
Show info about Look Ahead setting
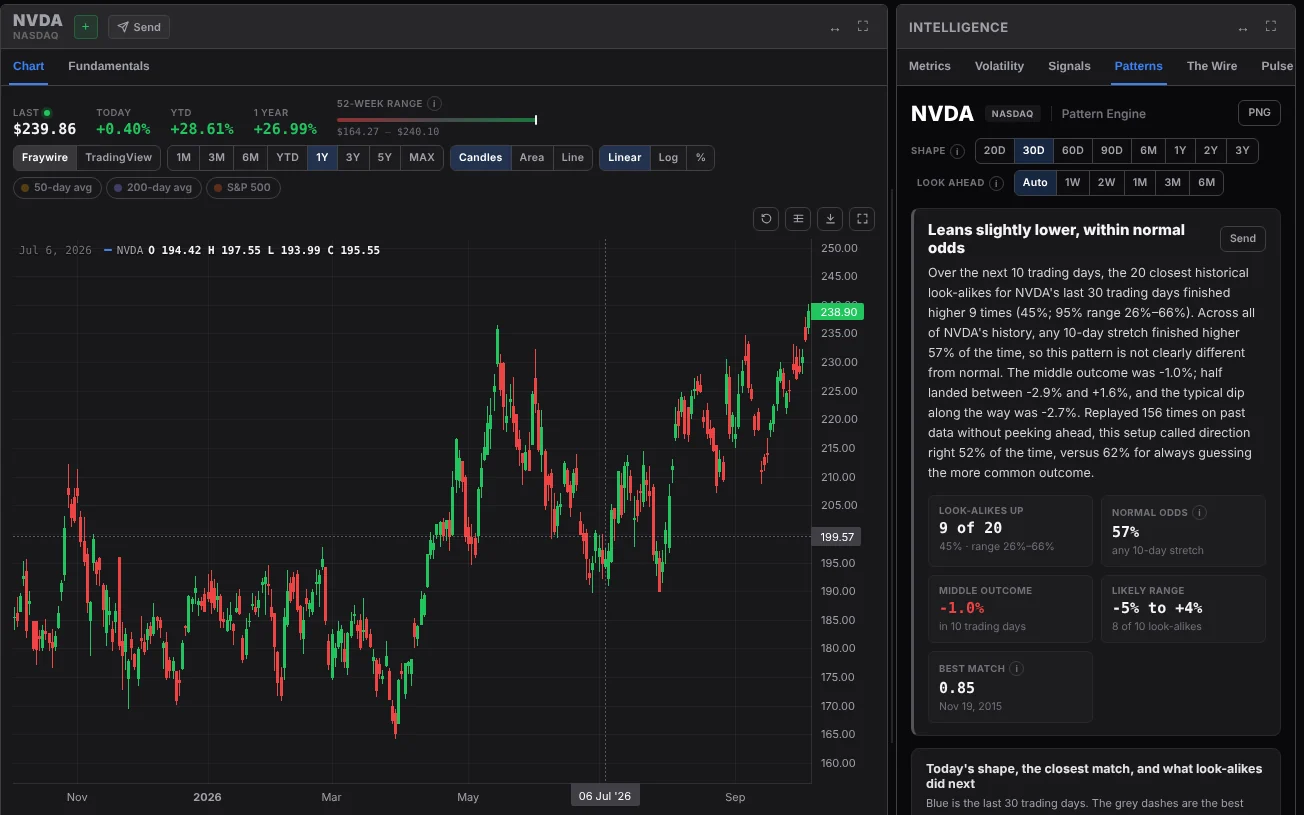pyautogui.click(x=996, y=183)
